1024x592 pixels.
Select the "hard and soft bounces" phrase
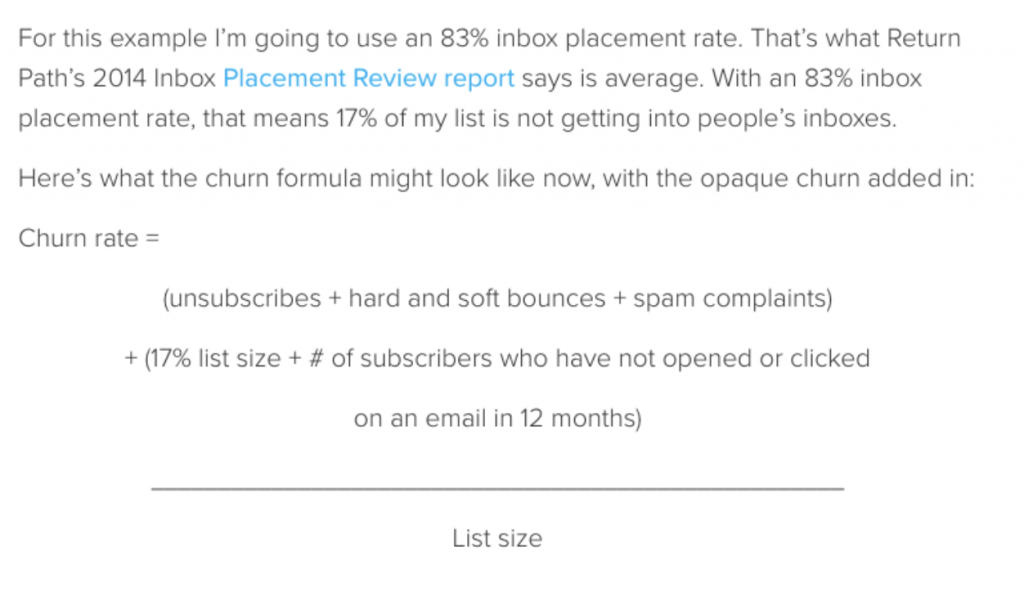click(x=477, y=299)
